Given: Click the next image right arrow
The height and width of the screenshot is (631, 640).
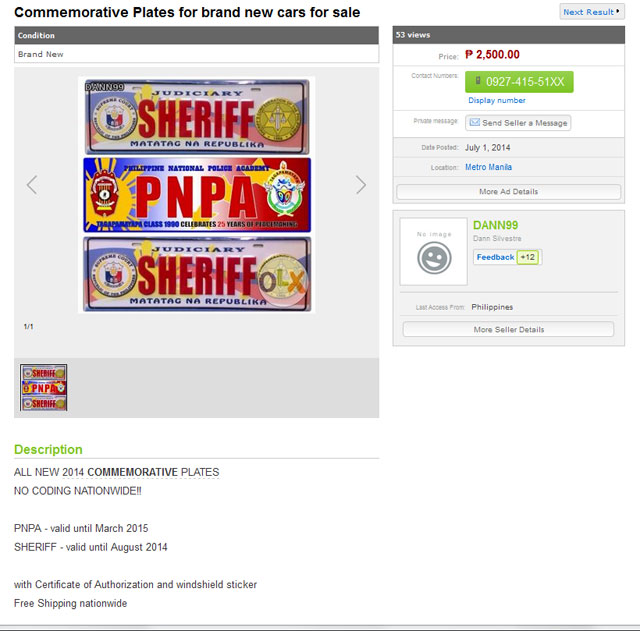Looking at the screenshot, I should coord(361,185).
